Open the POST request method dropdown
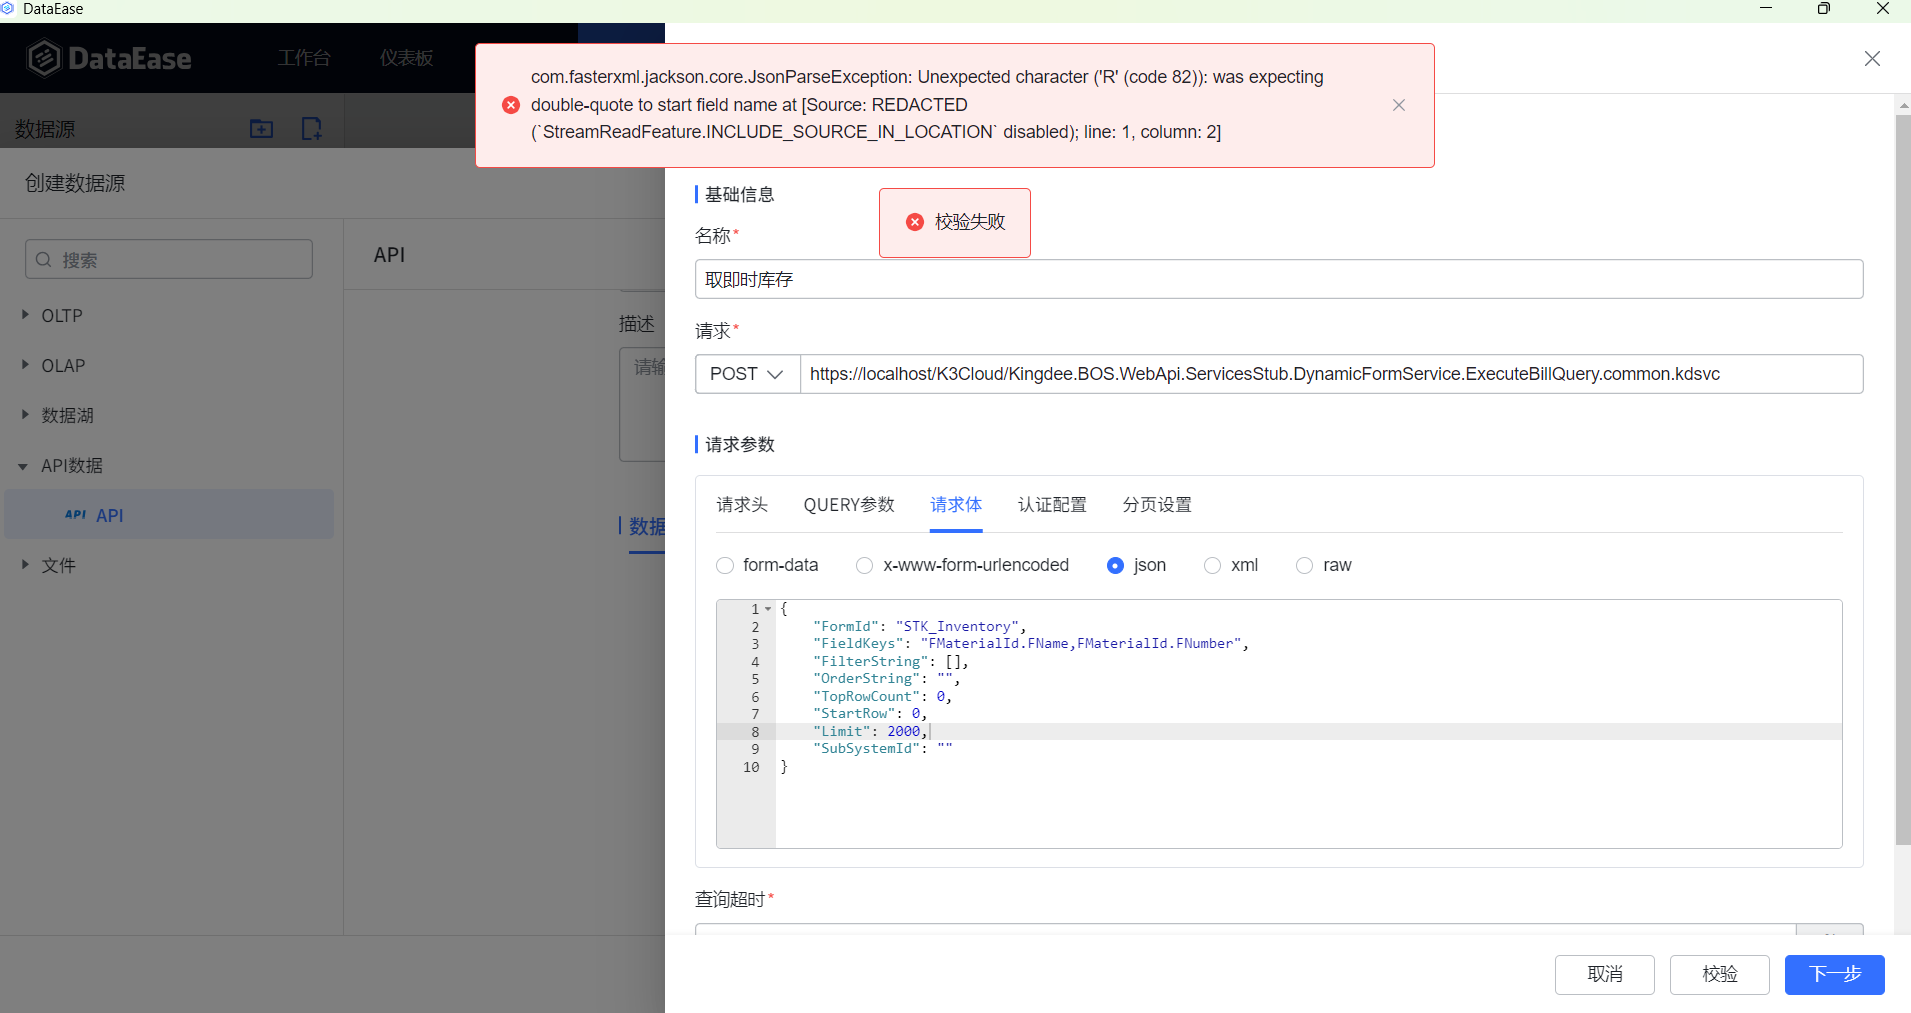 tap(747, 374)
